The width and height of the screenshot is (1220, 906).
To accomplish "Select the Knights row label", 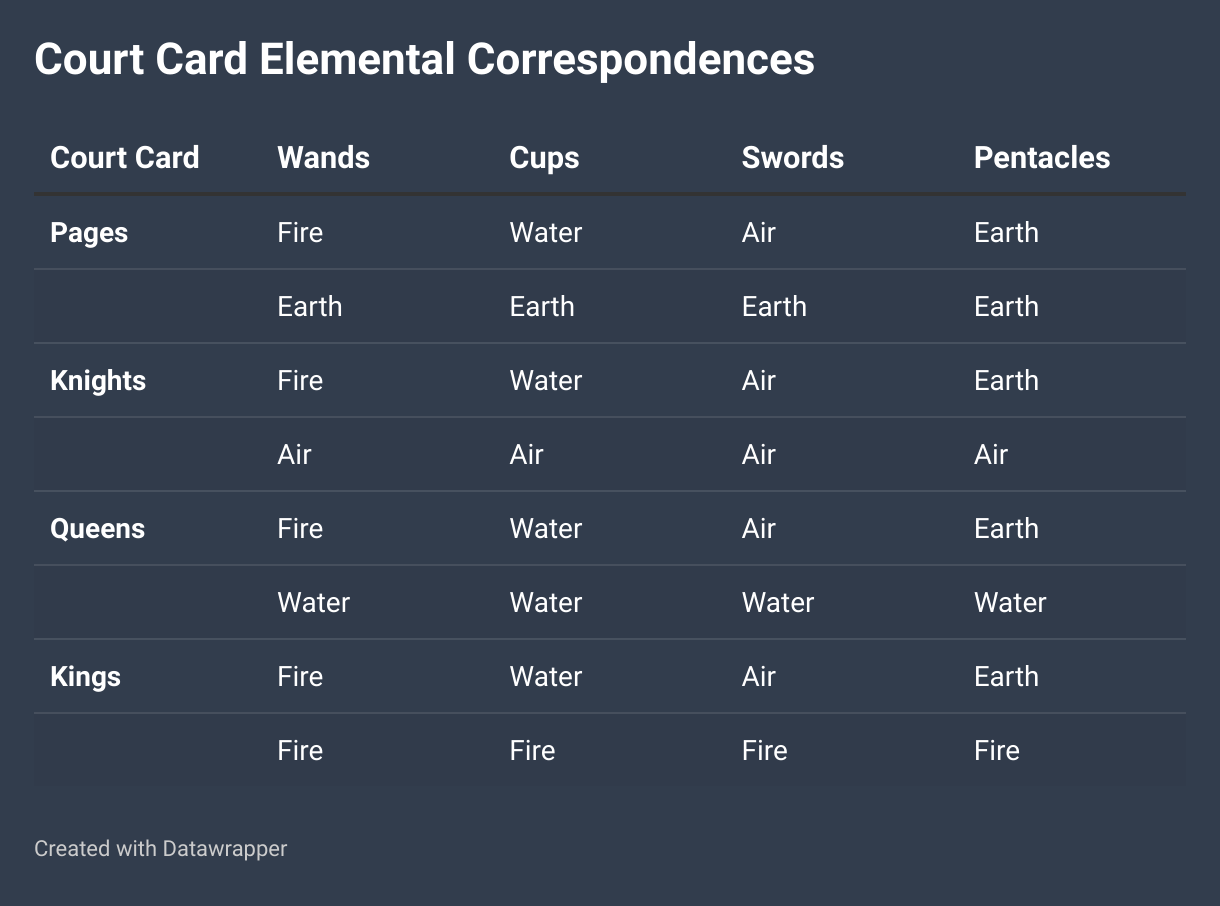I will (x=98, y=381).
